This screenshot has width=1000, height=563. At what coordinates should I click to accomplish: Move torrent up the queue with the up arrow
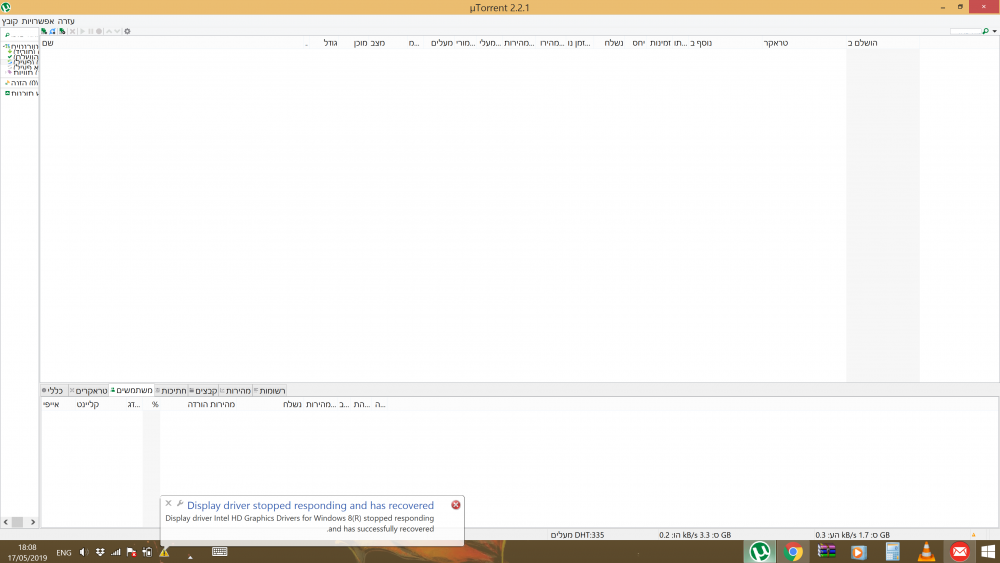pos(109,31)
